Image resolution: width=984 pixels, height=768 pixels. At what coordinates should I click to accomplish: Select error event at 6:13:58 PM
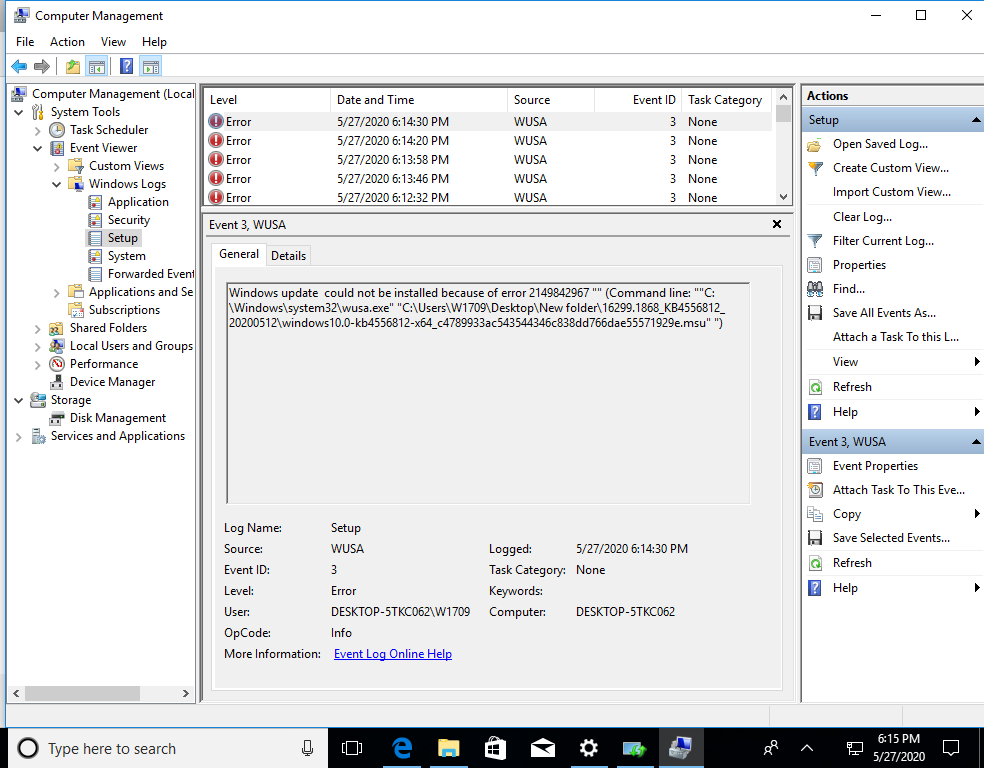coord(489,159)
